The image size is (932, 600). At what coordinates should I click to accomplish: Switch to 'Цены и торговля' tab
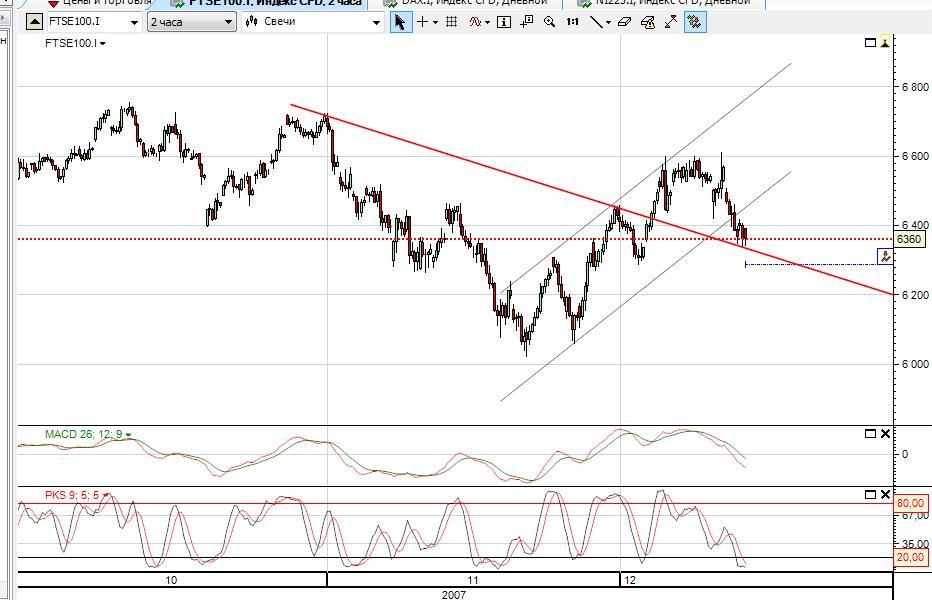click(x=98, y=3)
